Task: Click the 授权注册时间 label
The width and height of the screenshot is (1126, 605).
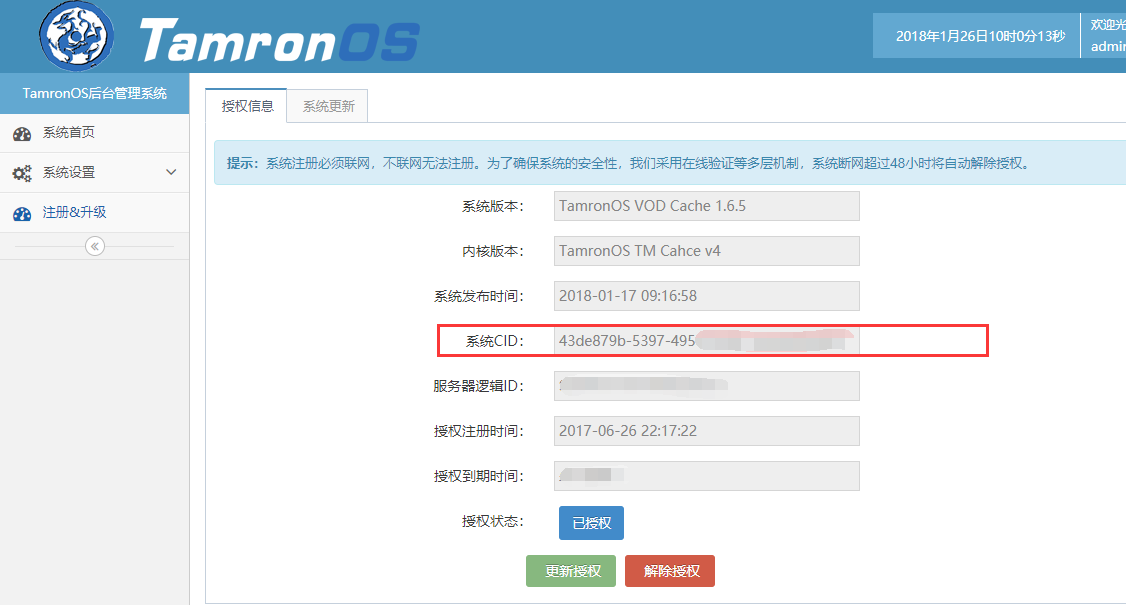Action: click(479, 431)
